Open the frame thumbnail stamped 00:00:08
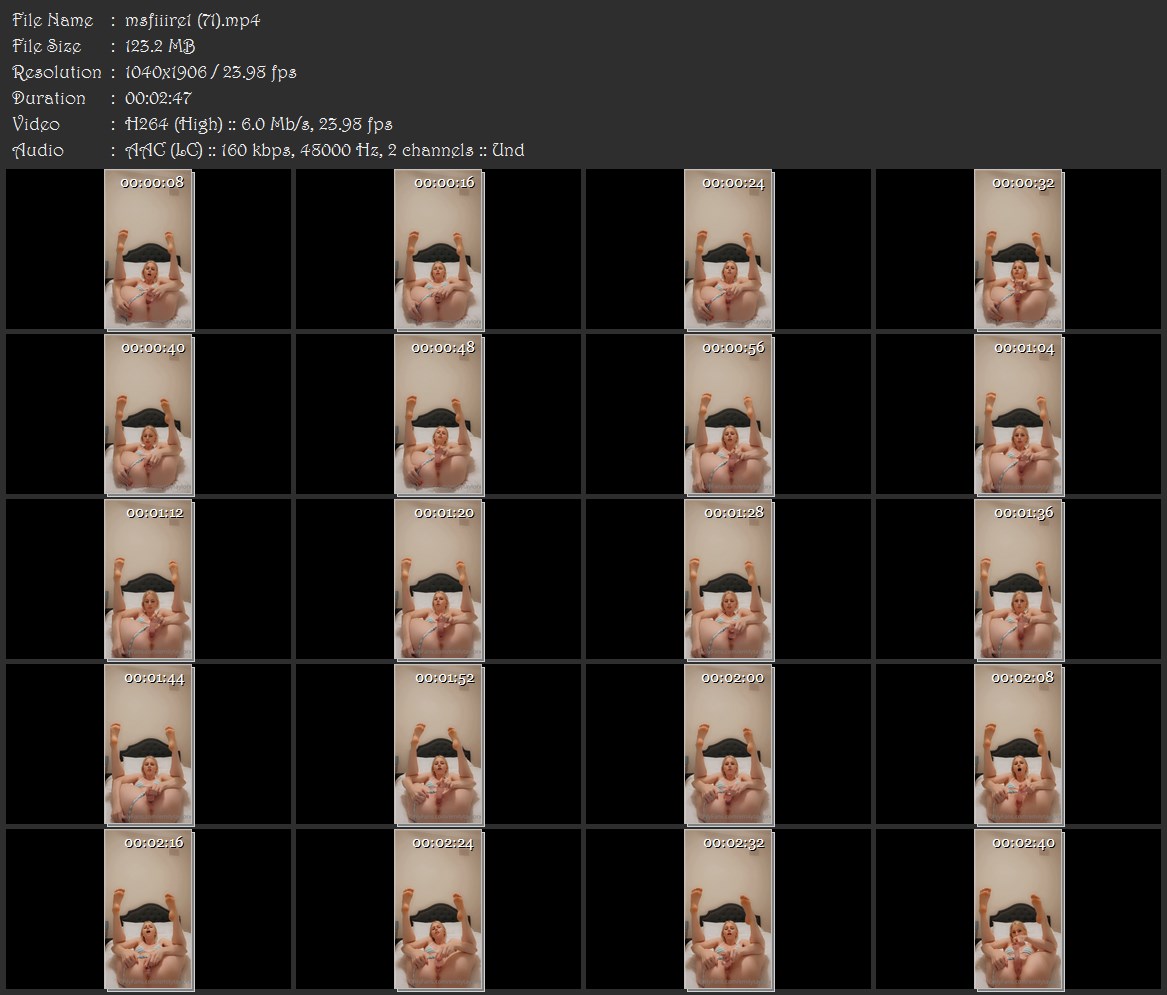This screenshot has width=1167, height=995. pos(149,249)
